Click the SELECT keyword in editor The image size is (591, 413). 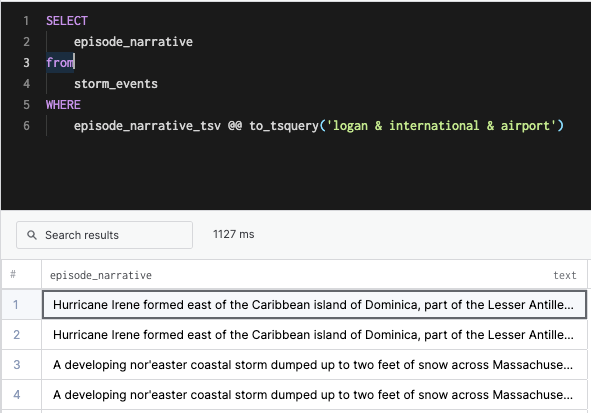pos(67,21)
